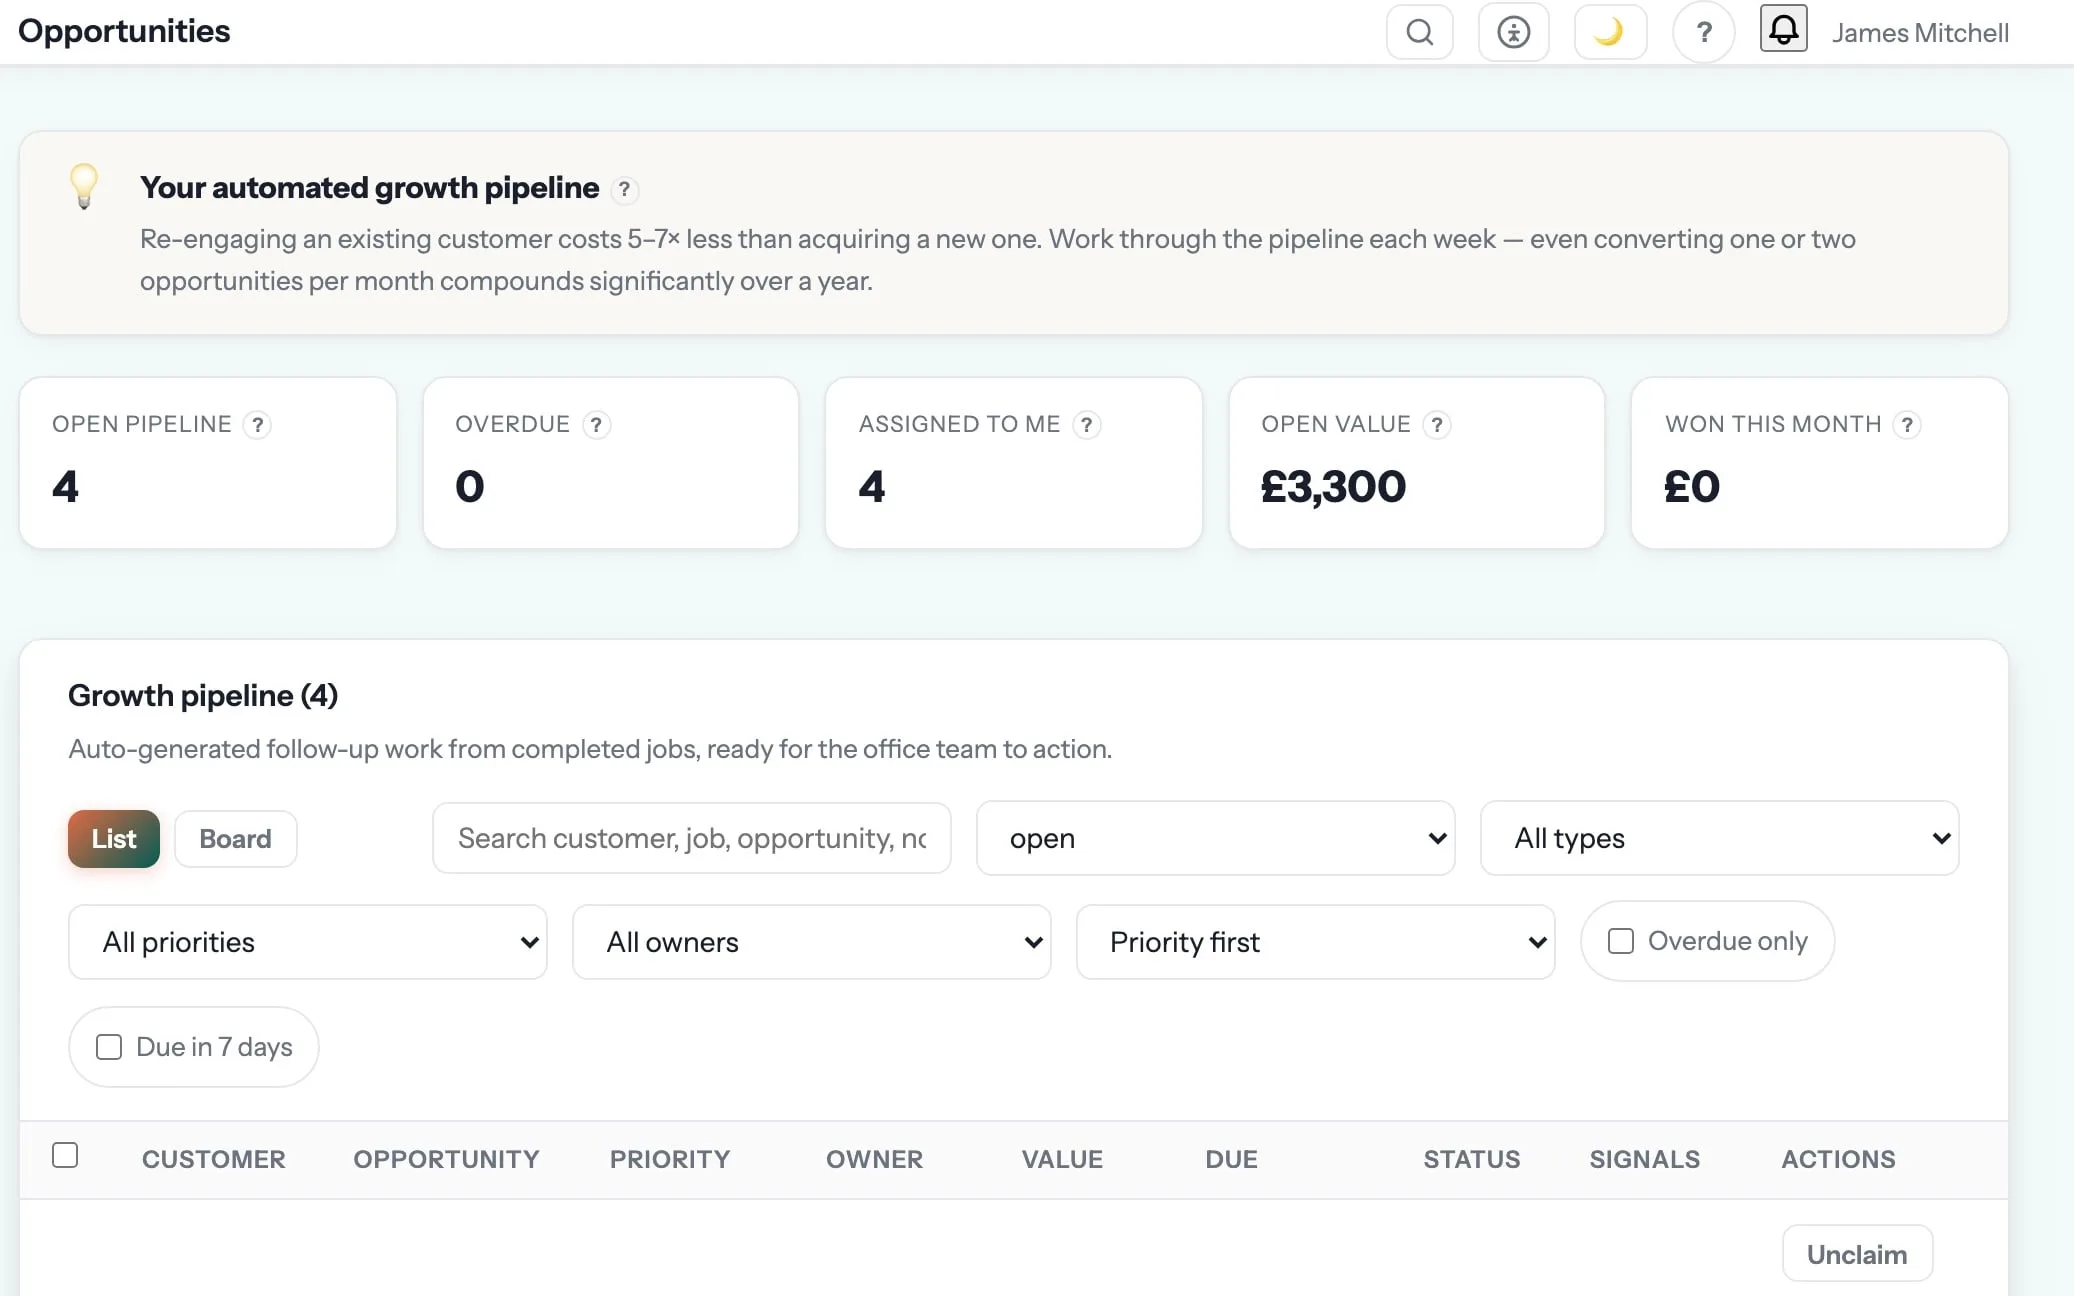
Task: Click the CUSTOMER column header
Action: click(x=213, y=1159)
